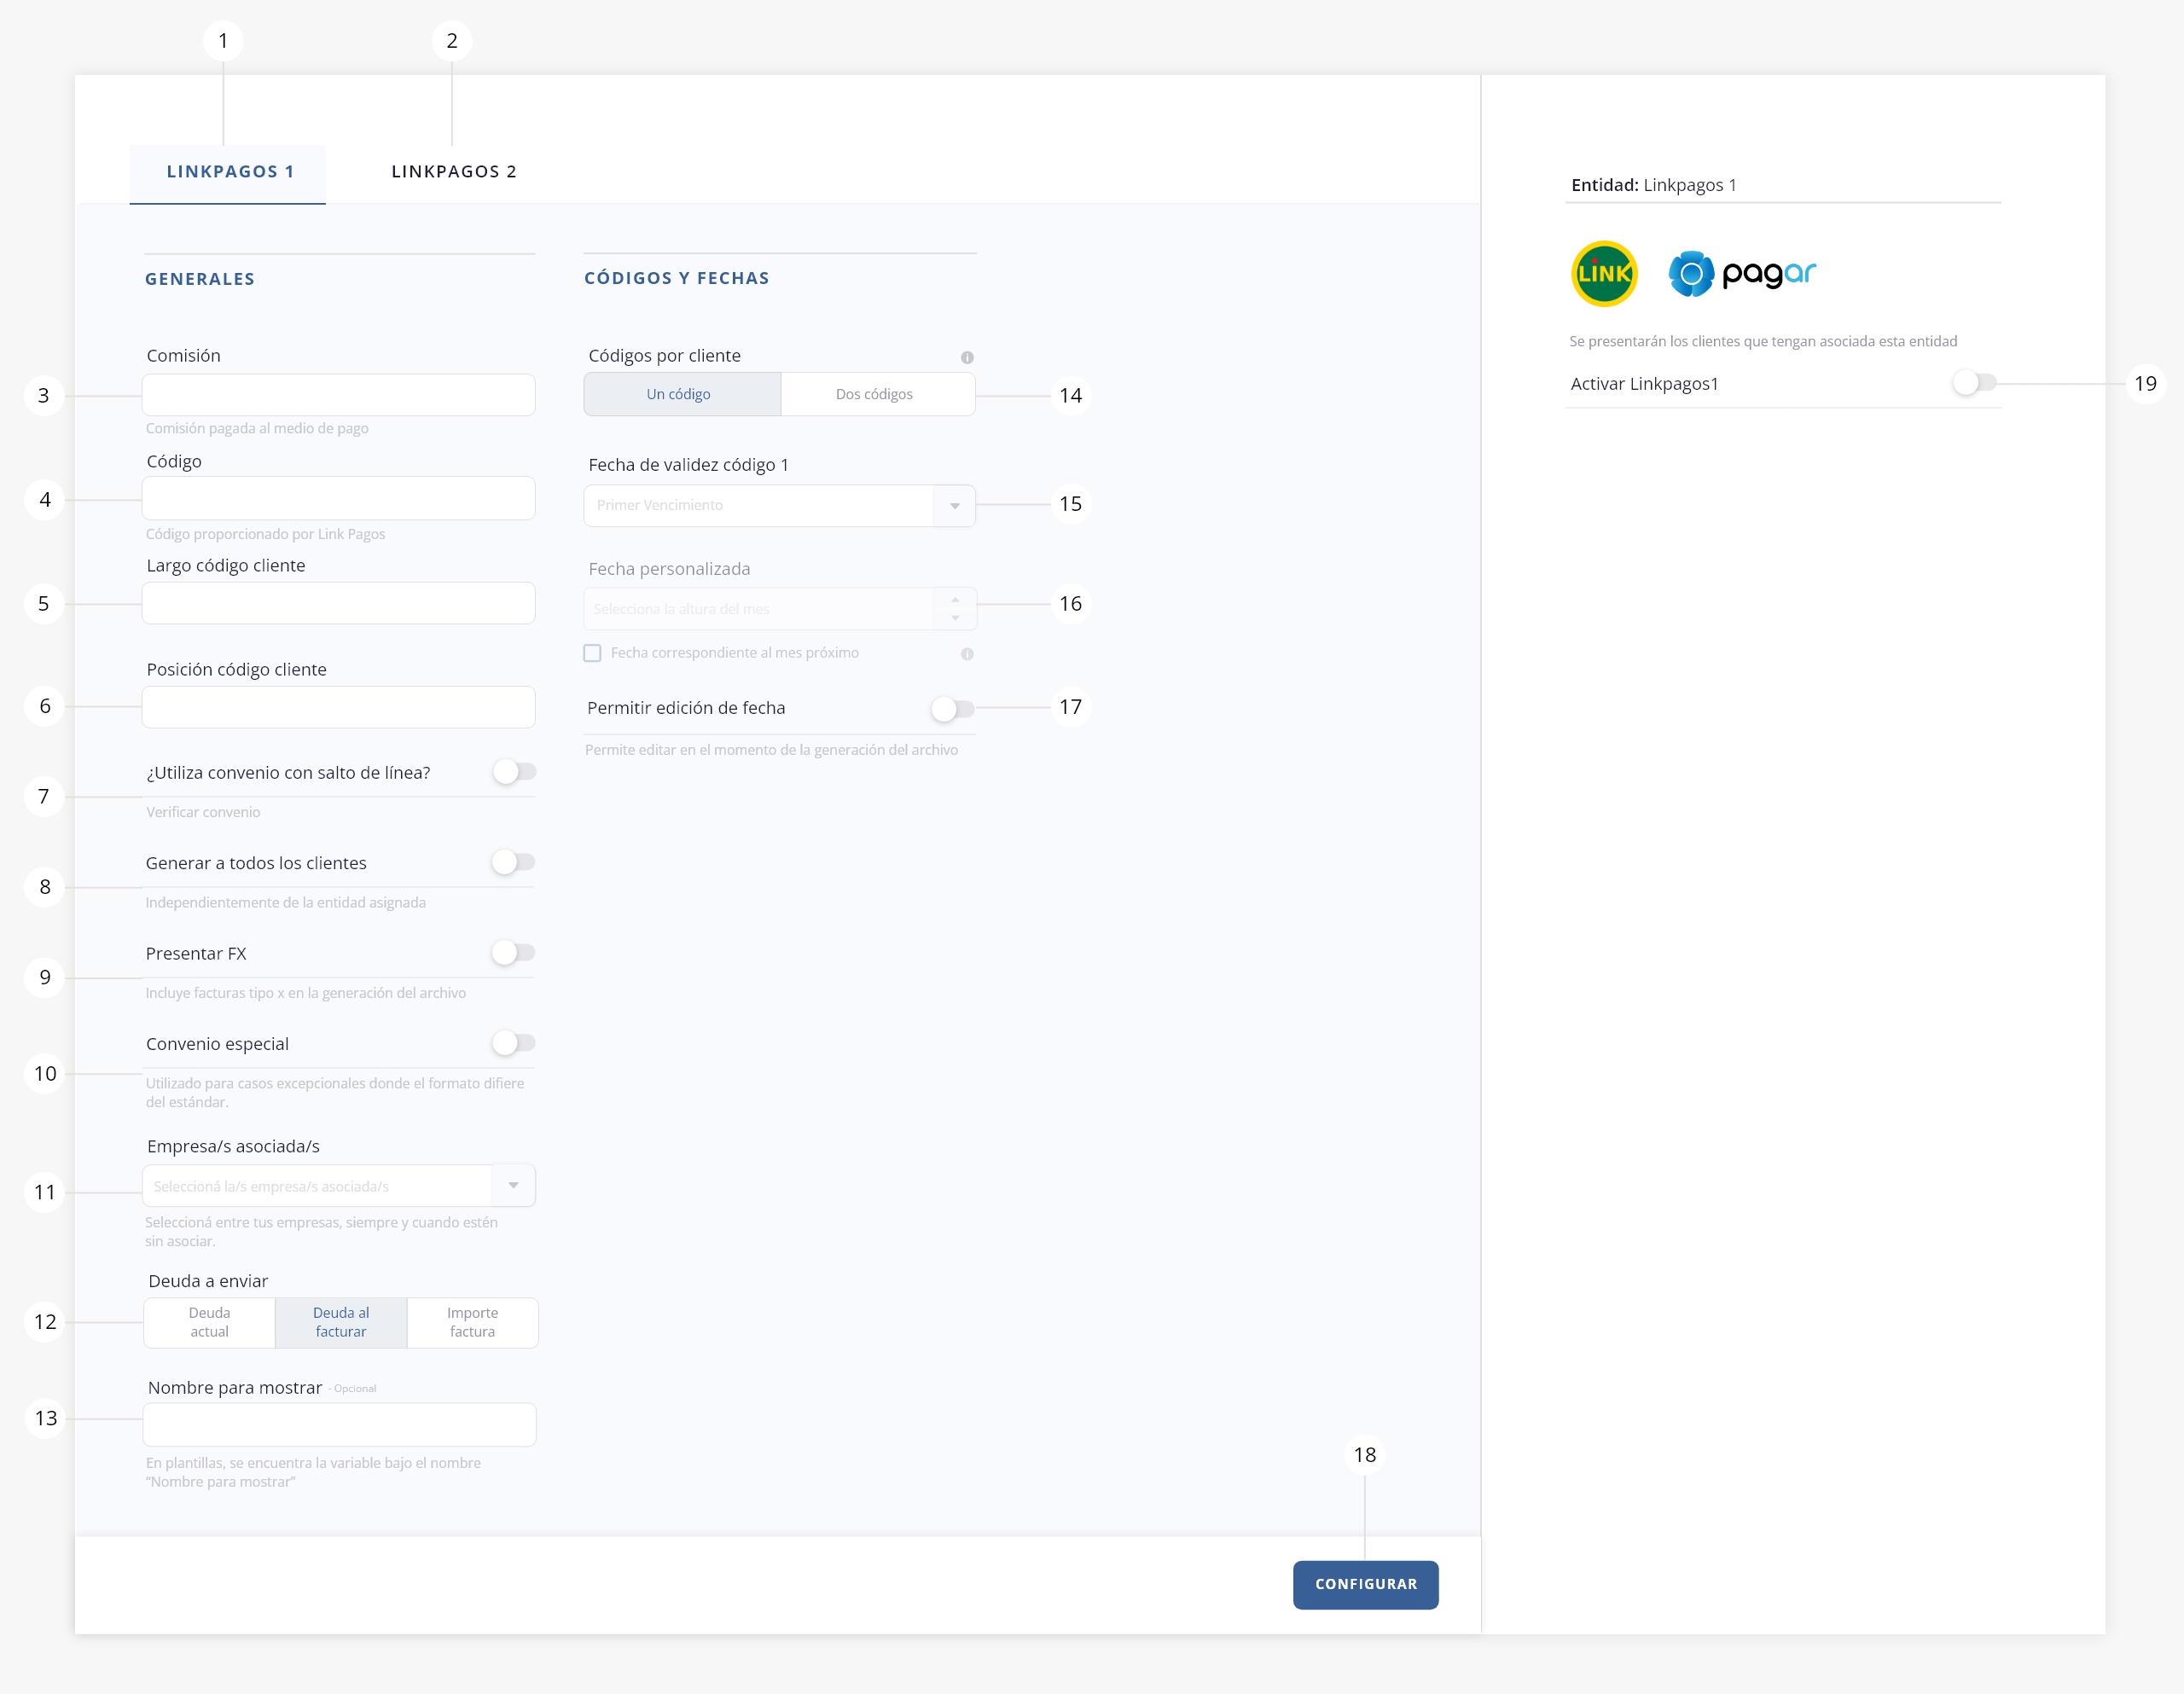Enable Generar a todos los clientes switch
This screenshot has height=1694, width=2184.
(514, 862)
